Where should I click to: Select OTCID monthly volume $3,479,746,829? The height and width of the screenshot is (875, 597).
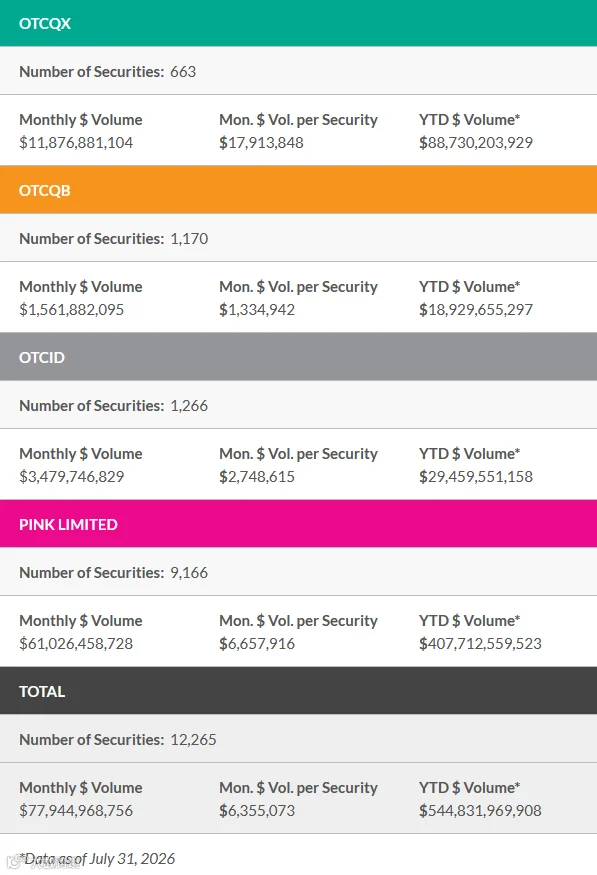tap(71, 477)
